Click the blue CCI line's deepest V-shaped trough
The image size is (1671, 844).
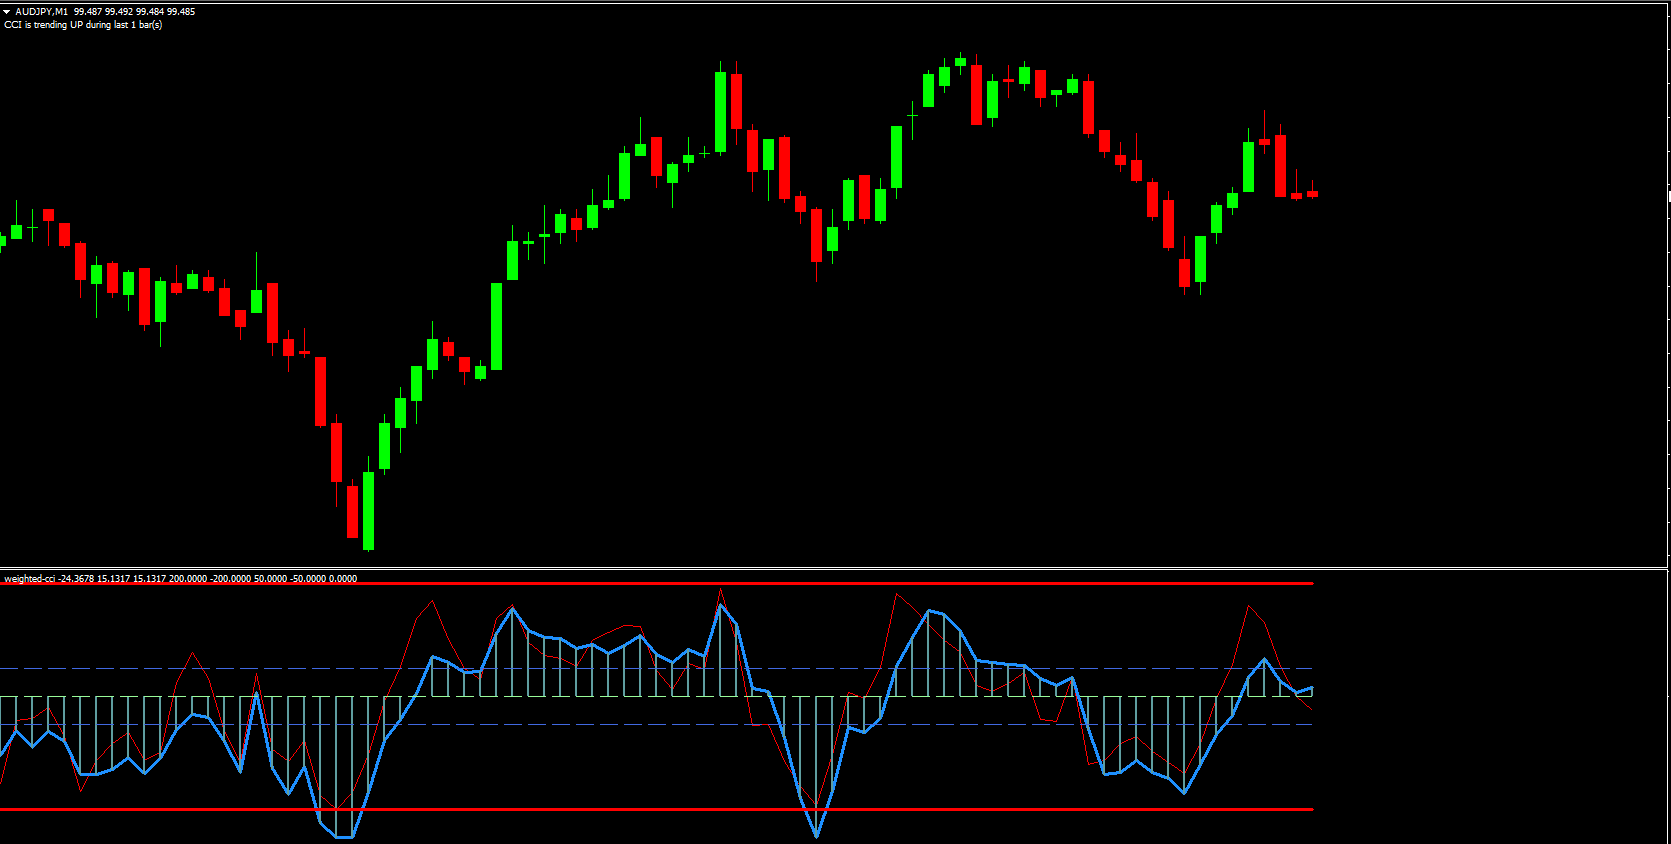coord(817,835)
